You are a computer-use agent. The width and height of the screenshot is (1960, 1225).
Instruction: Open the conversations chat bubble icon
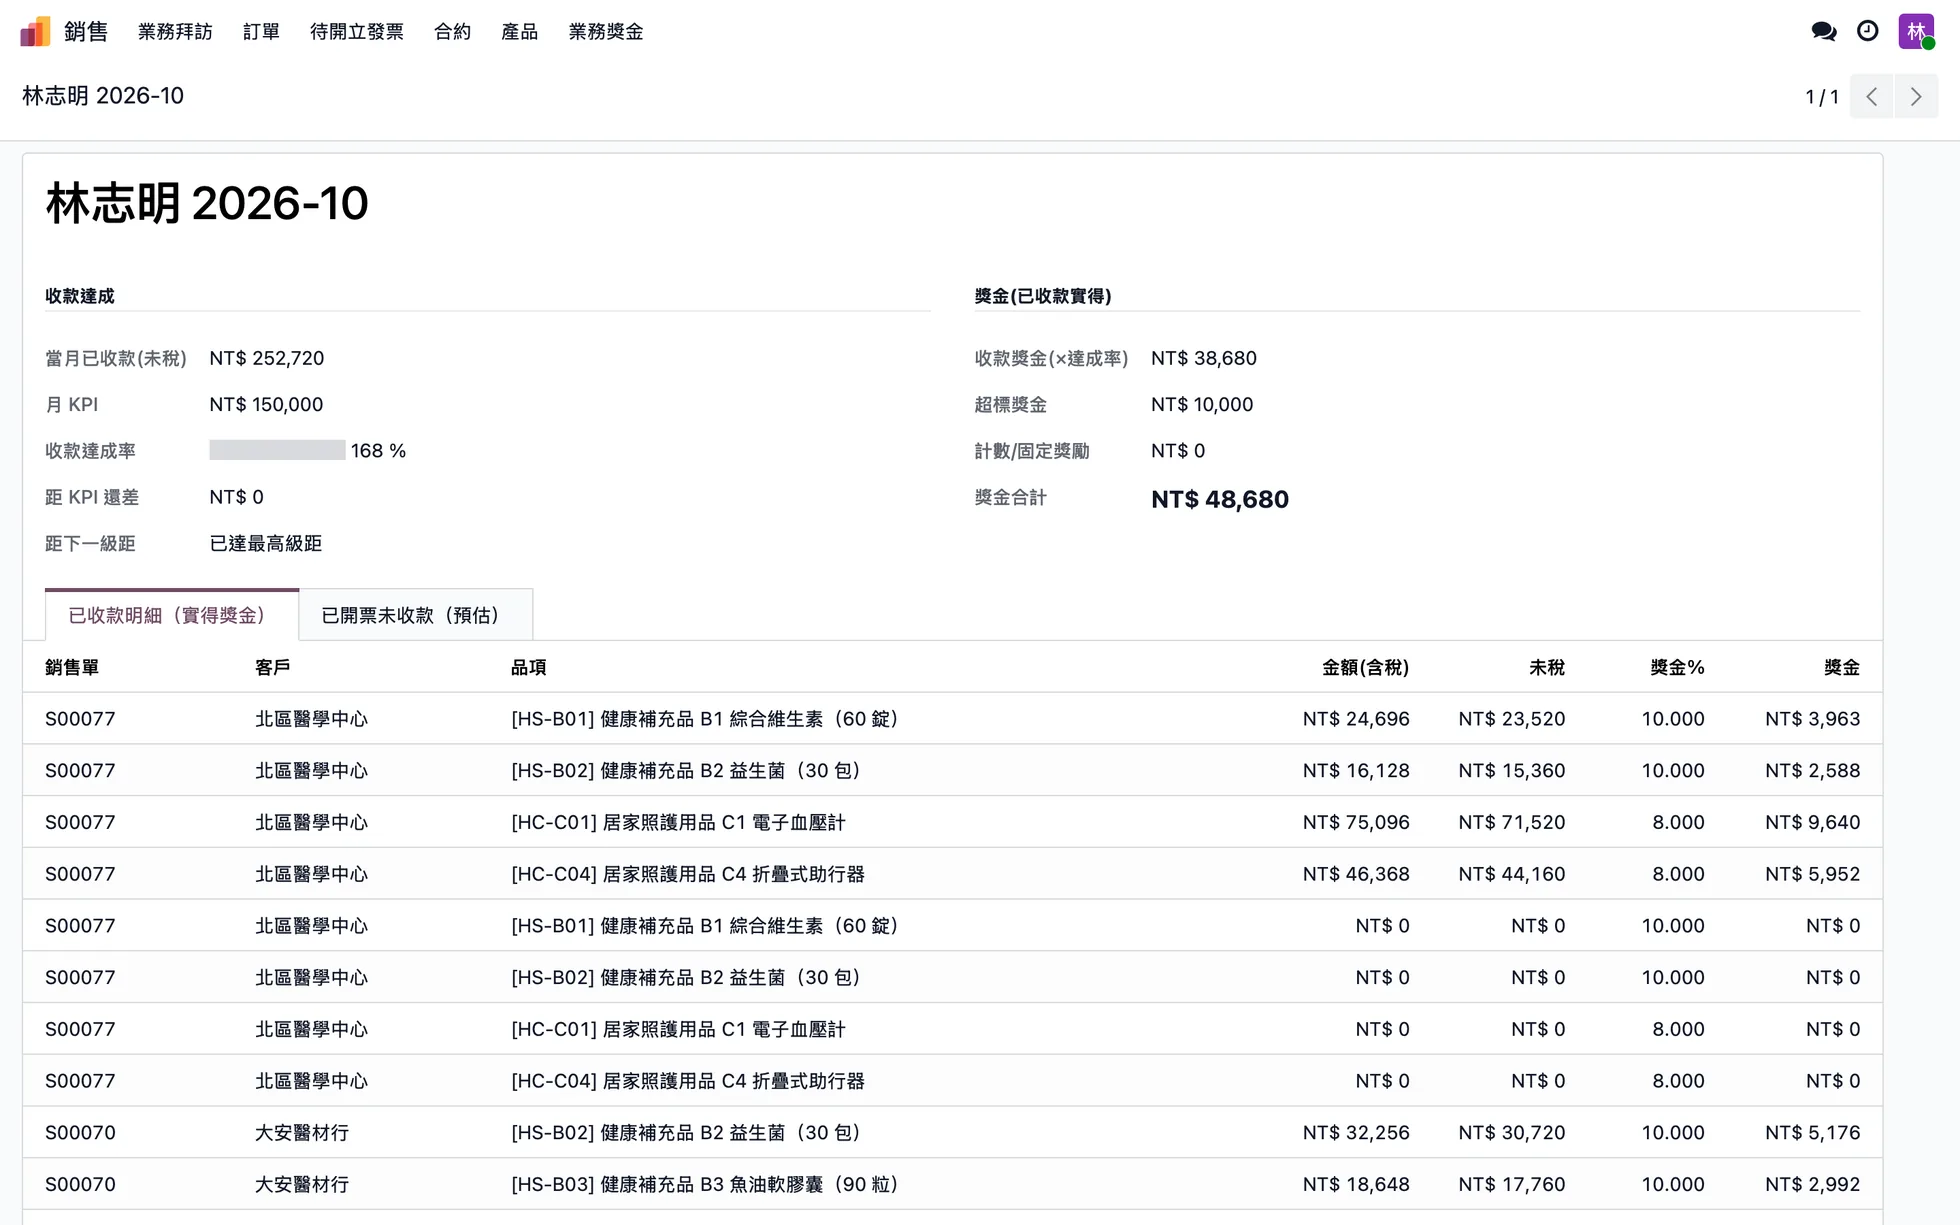pos(1824,31)
